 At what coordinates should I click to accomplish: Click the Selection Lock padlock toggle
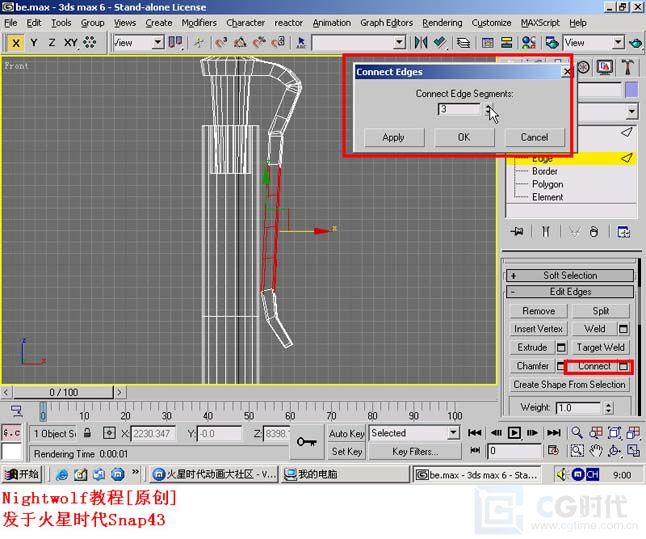87,433
